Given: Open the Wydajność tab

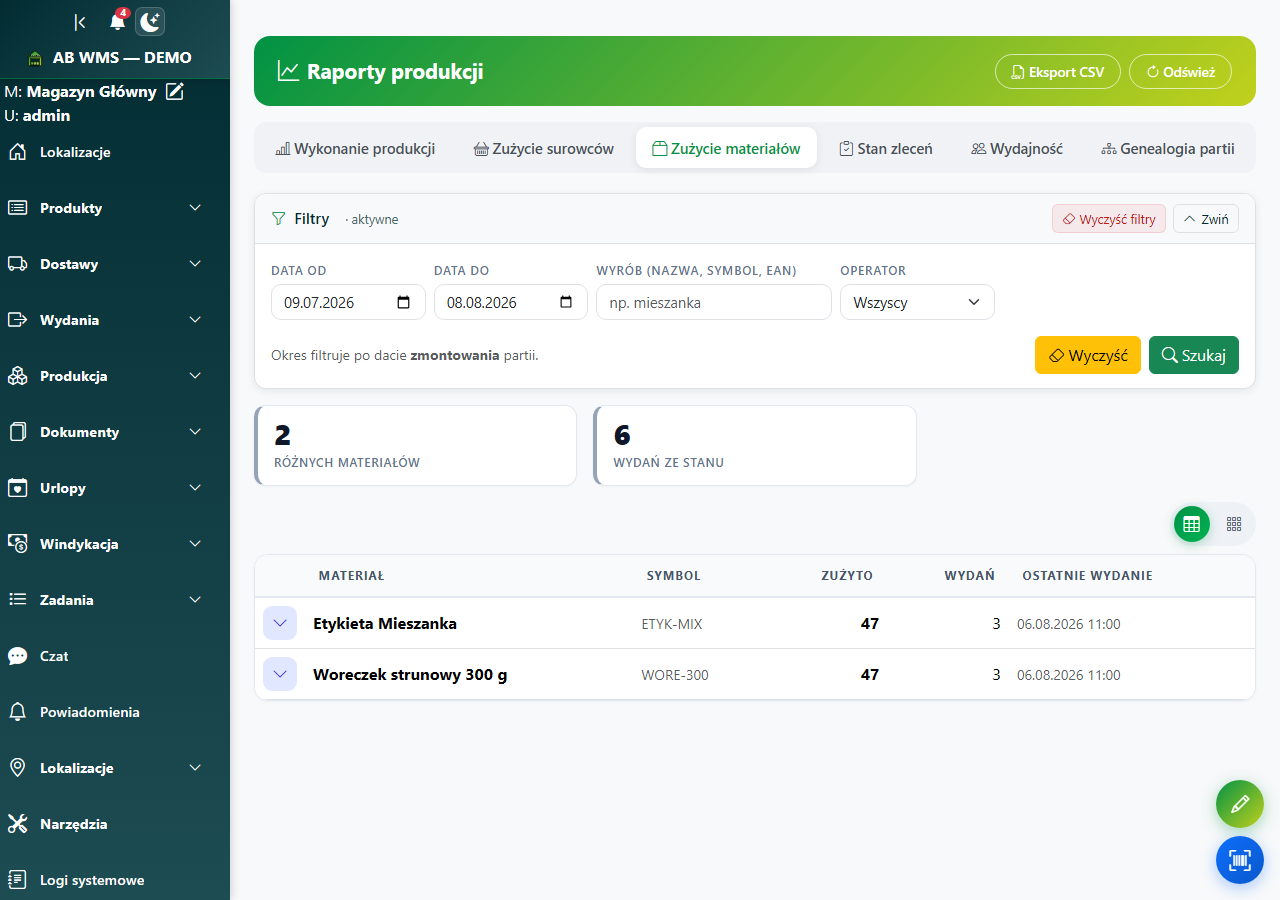Looking at the screenshot, I should point(1016,148).
